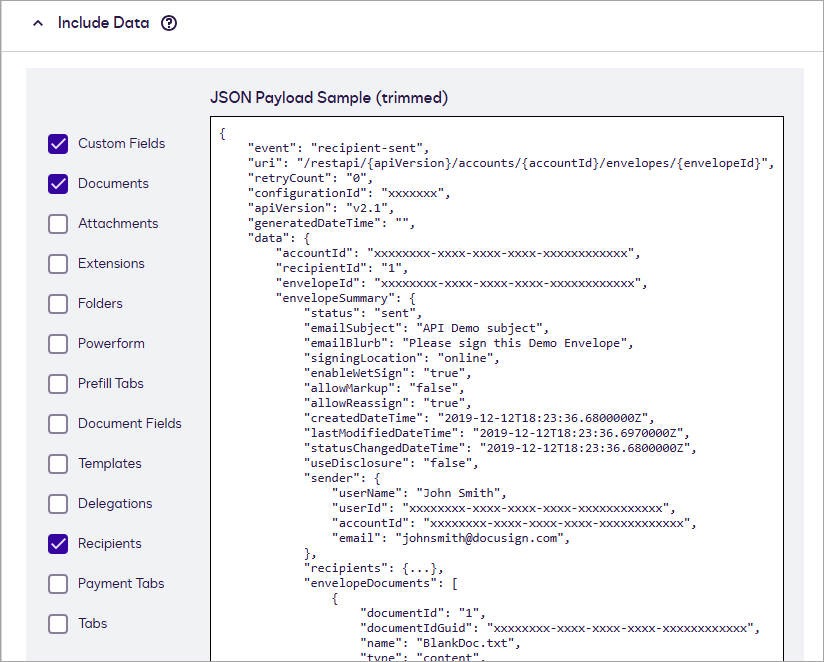Screen dimensions: 824x662
Task: Tick the Tabs checkbox
Action: pyautogui.click(x=58, y=624)
